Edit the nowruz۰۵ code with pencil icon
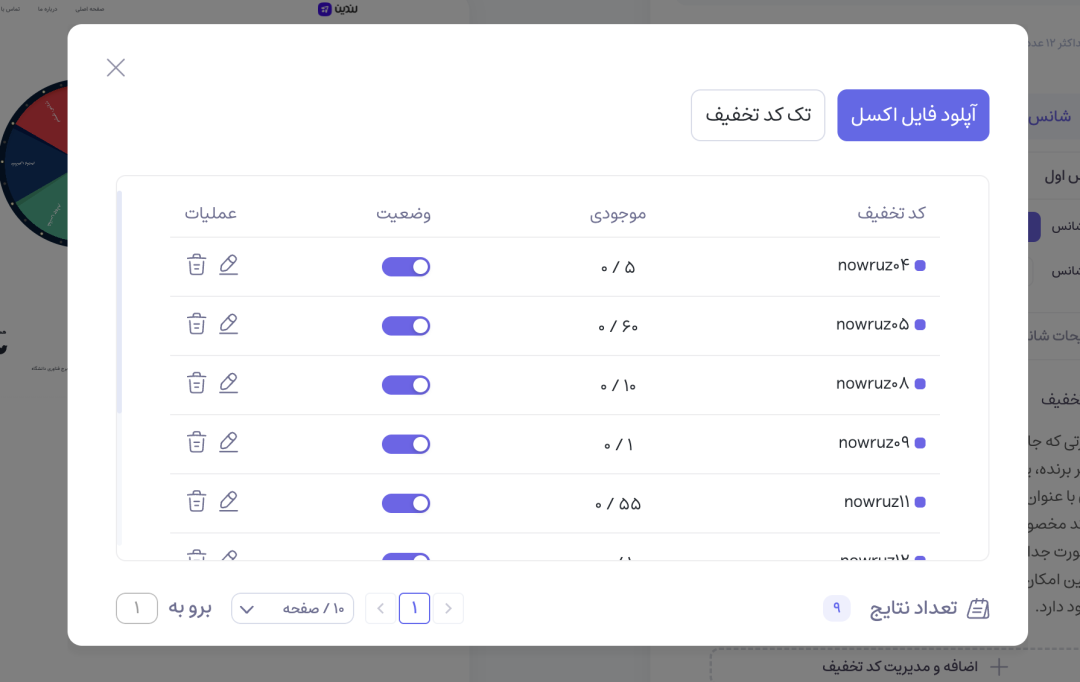This screenshot has height=682, width=1080. (x=229, y=324)
